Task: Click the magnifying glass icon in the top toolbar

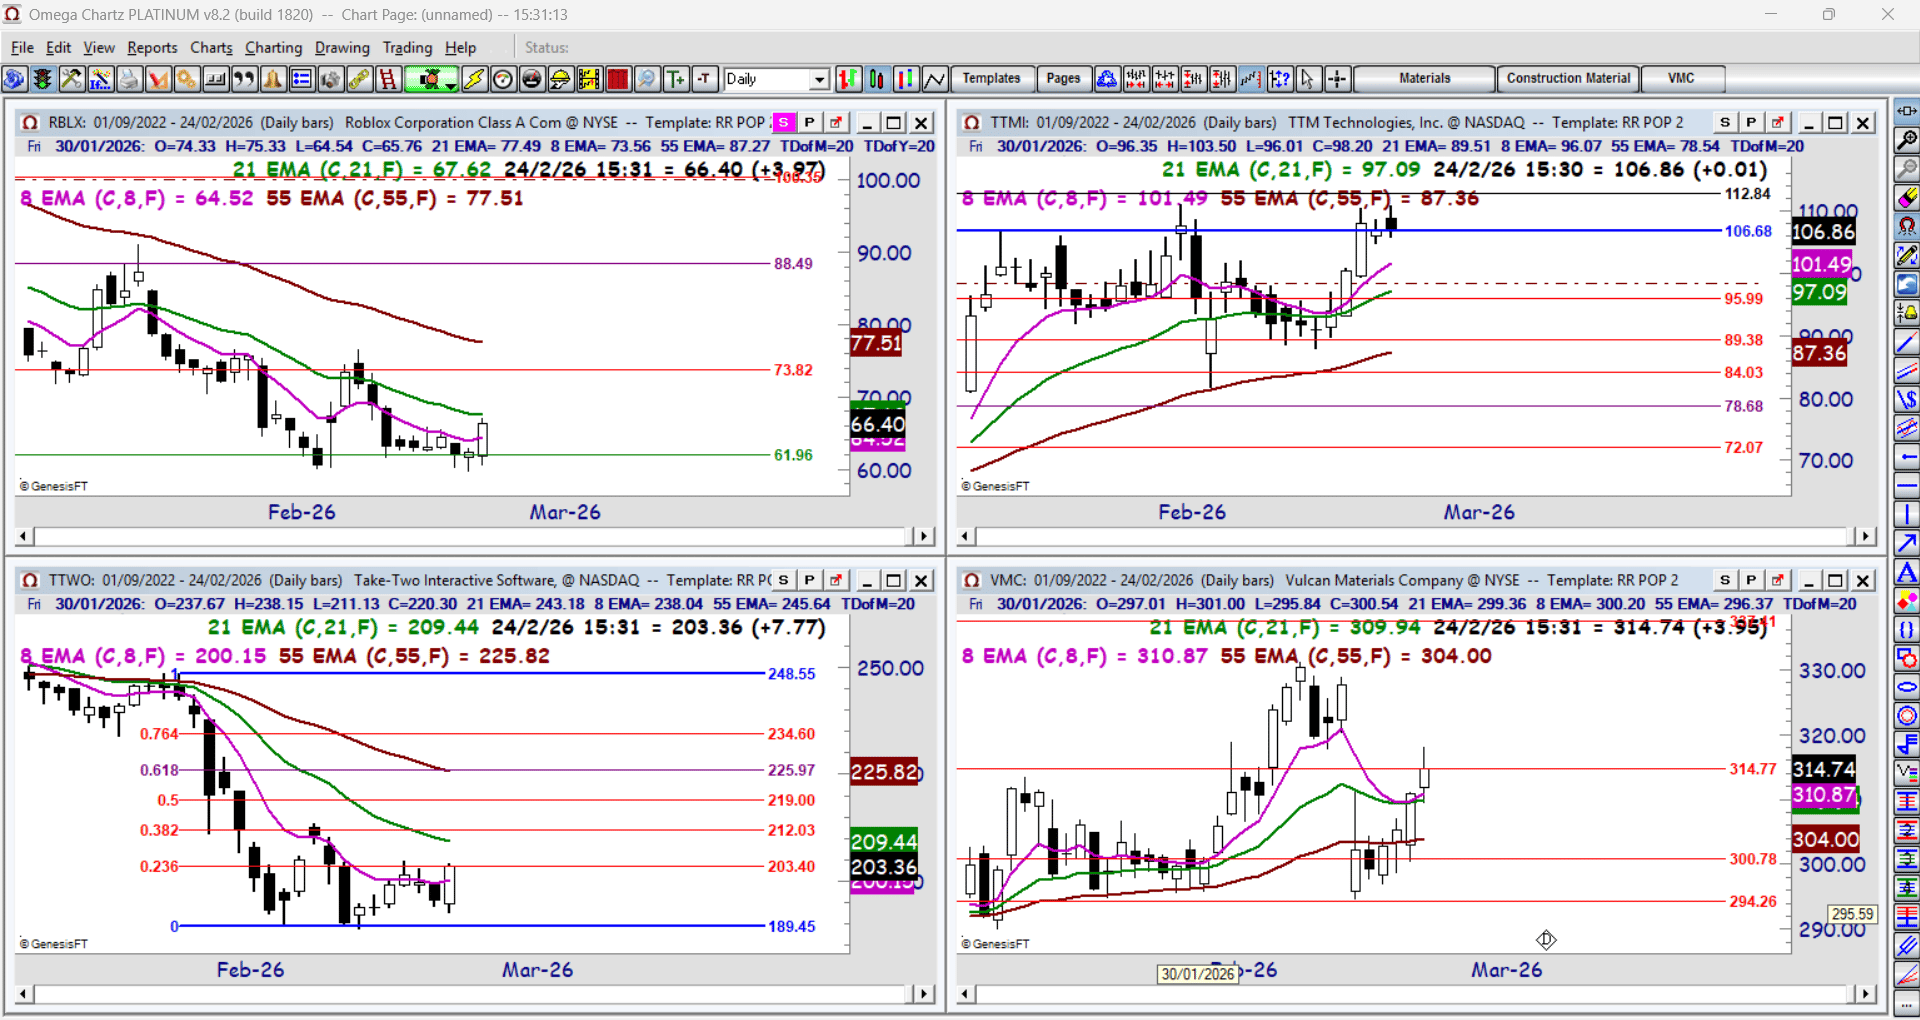Action: pos(647,79)
